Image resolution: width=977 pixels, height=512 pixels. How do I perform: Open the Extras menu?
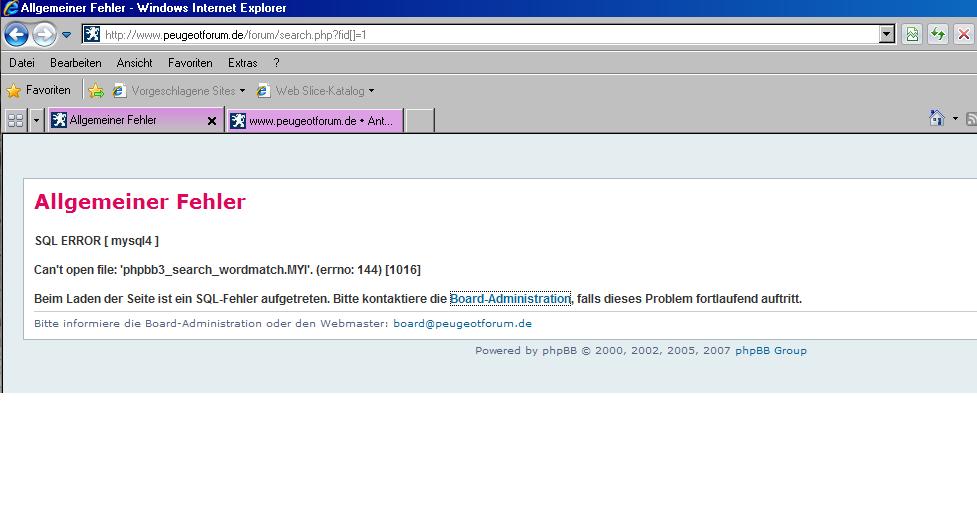(242, 63)
